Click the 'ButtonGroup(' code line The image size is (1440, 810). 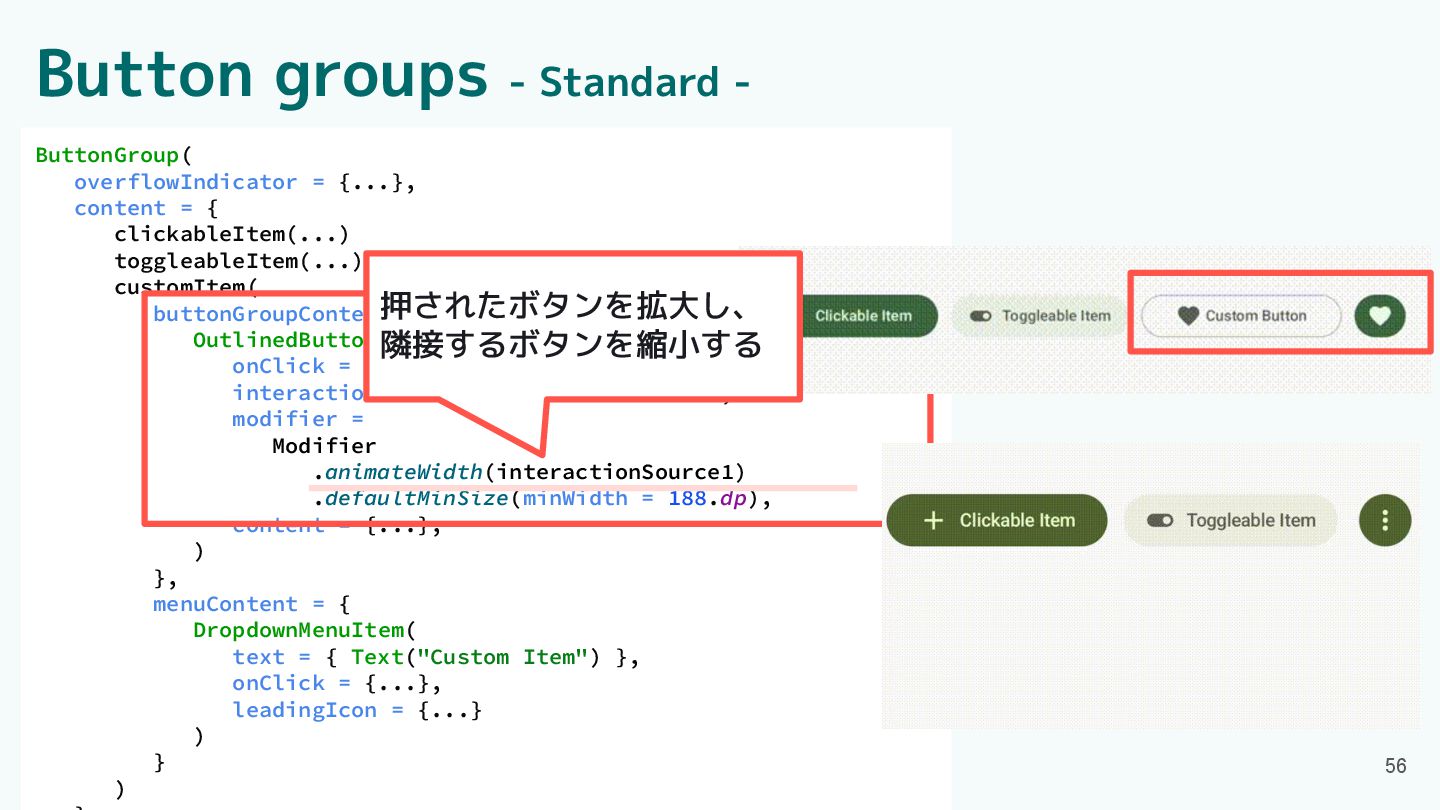(x=113, y=155)
